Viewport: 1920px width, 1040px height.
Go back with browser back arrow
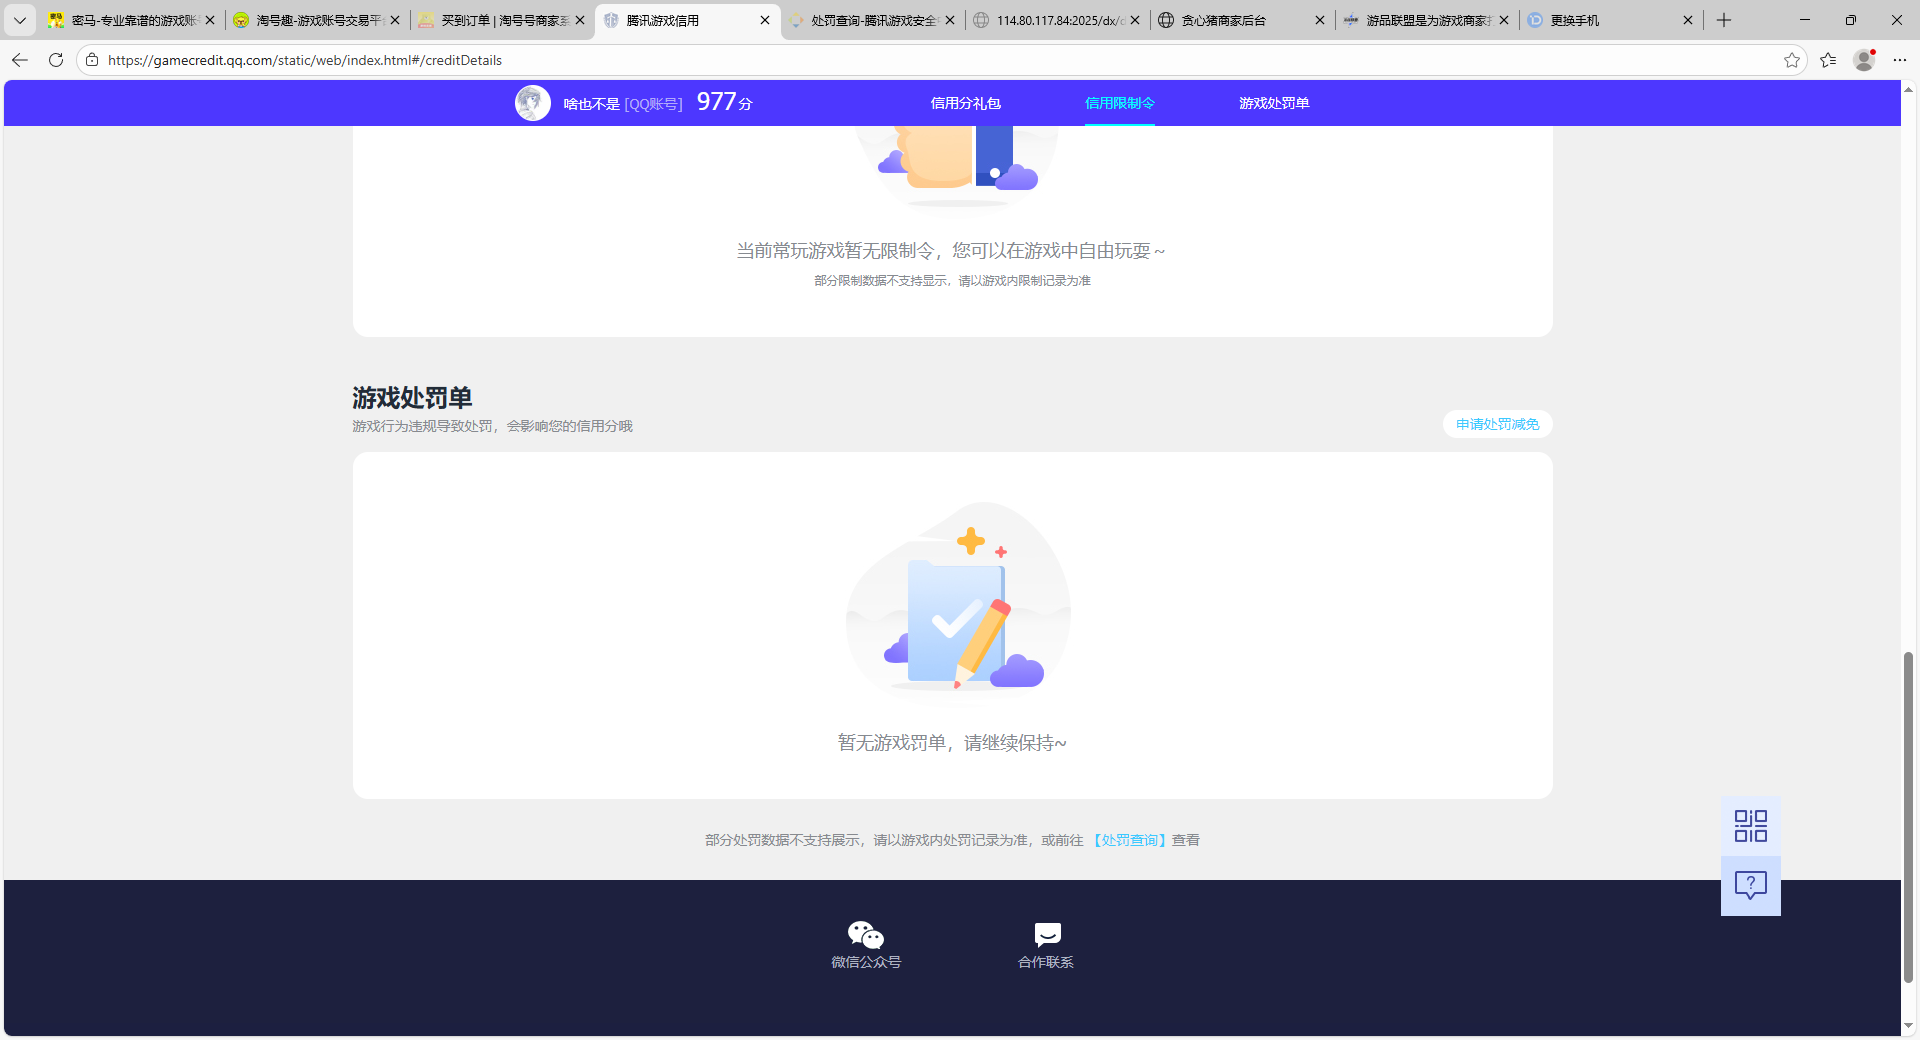(x=20, y=60)
